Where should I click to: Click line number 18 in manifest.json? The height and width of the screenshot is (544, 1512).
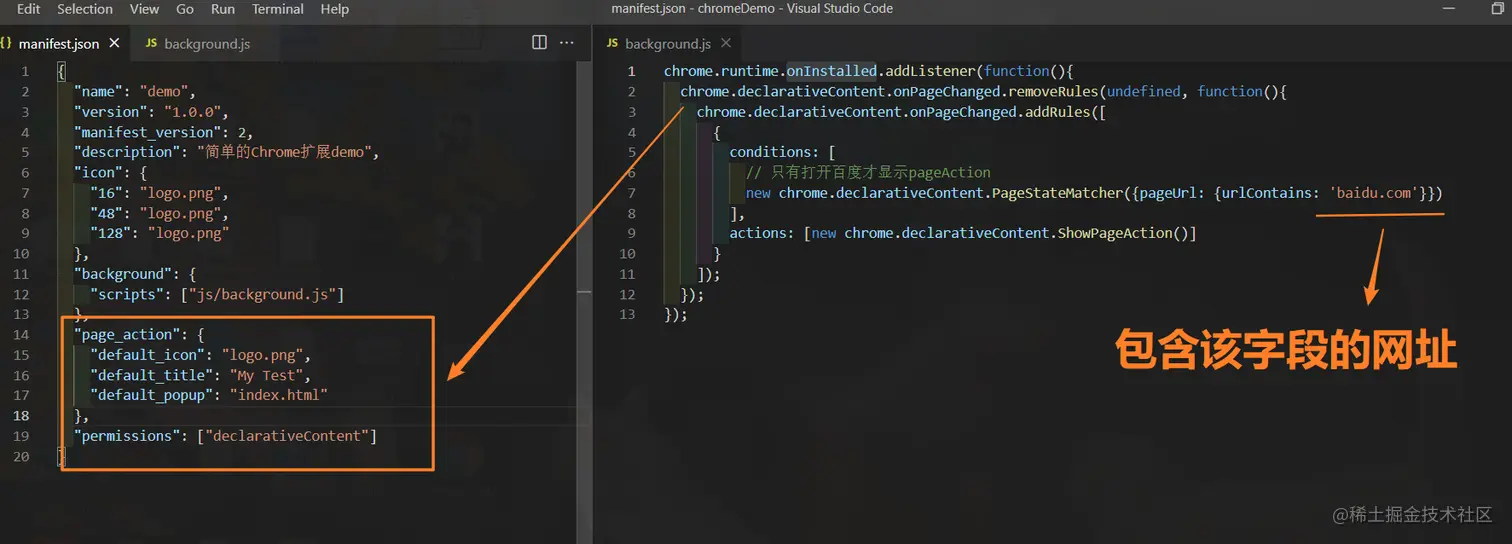(x=22, y=416)
